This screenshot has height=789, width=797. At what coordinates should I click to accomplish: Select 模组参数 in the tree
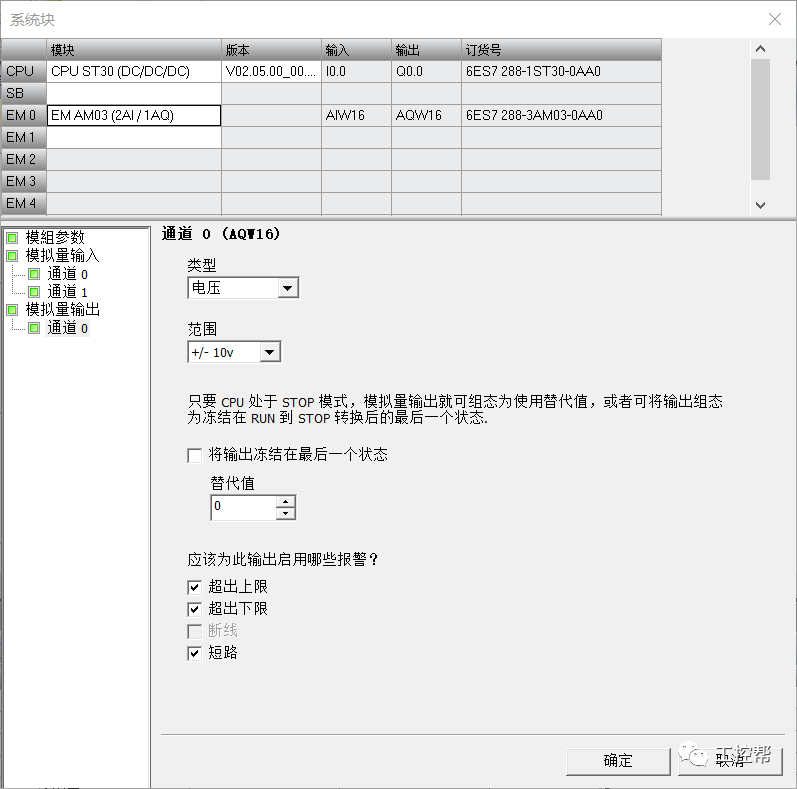(x=55, y=237)
